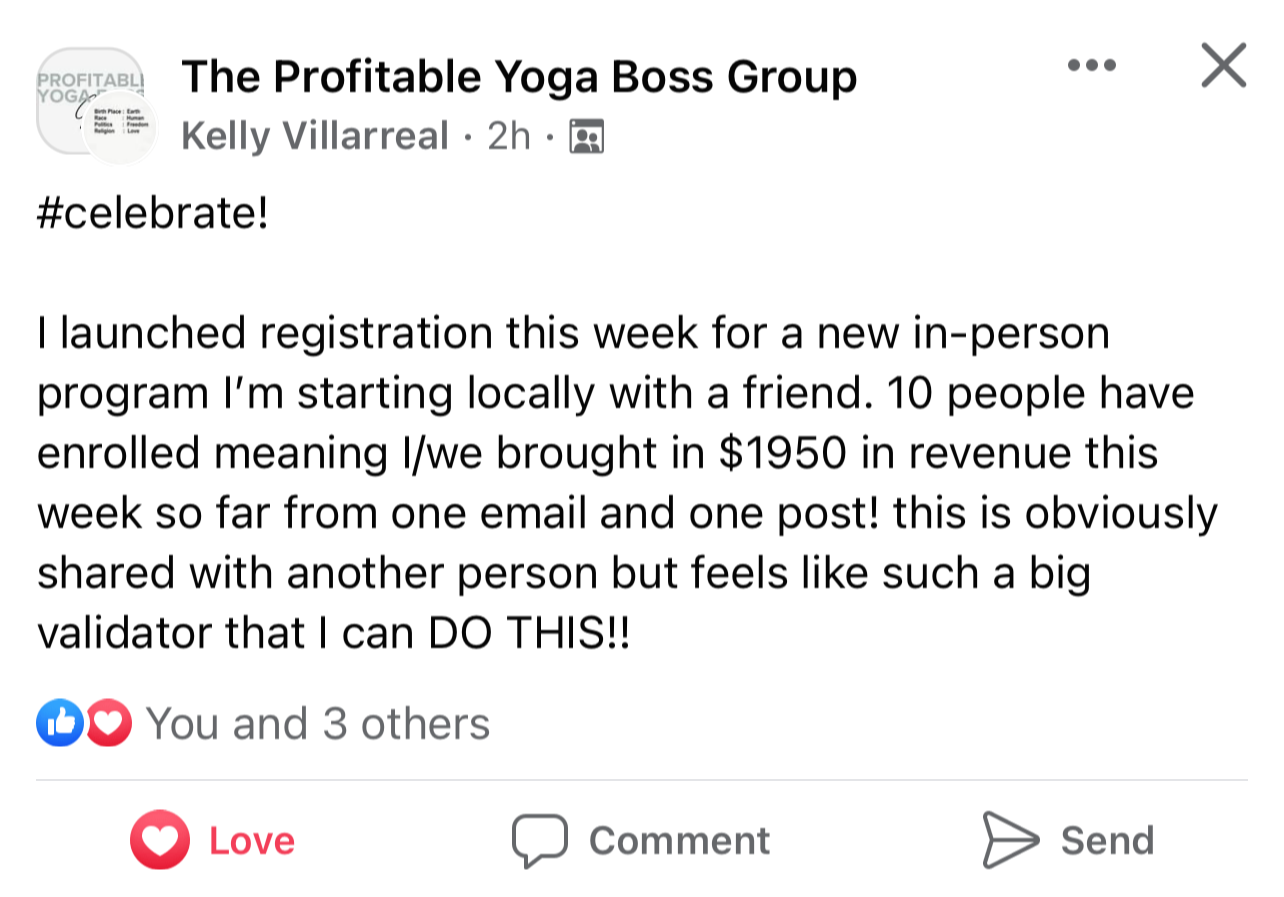Follow the #celebrate hashtag
1284x897 pixels.
(153, 216)
